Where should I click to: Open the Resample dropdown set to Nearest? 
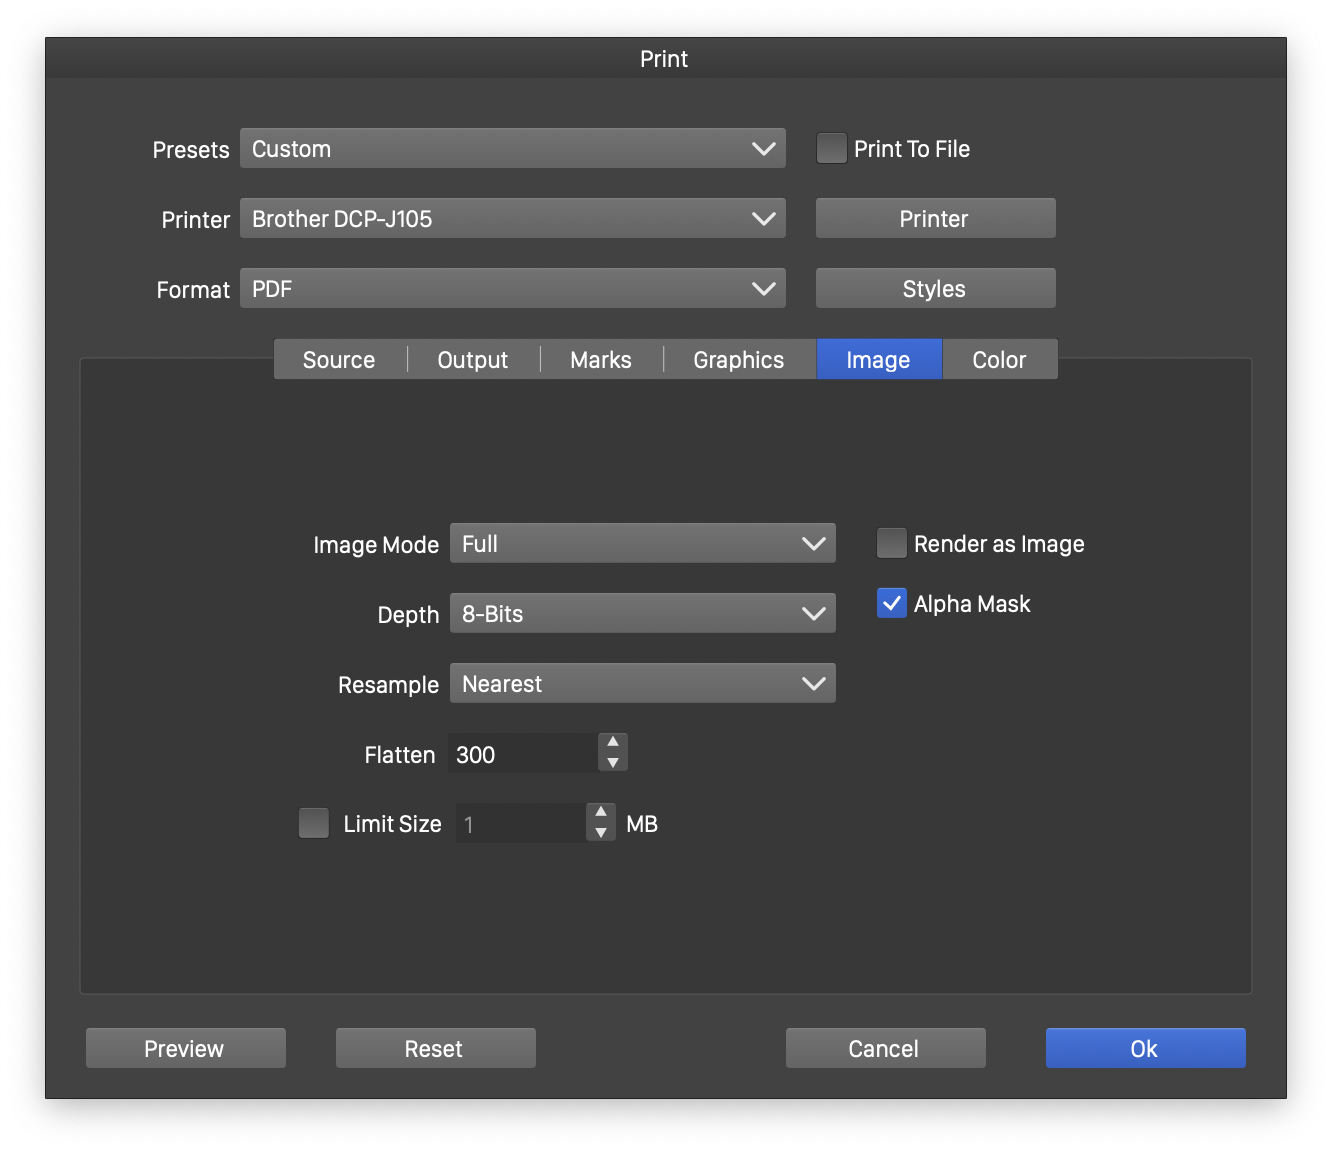pyautogui.click(x=642, y=684)
